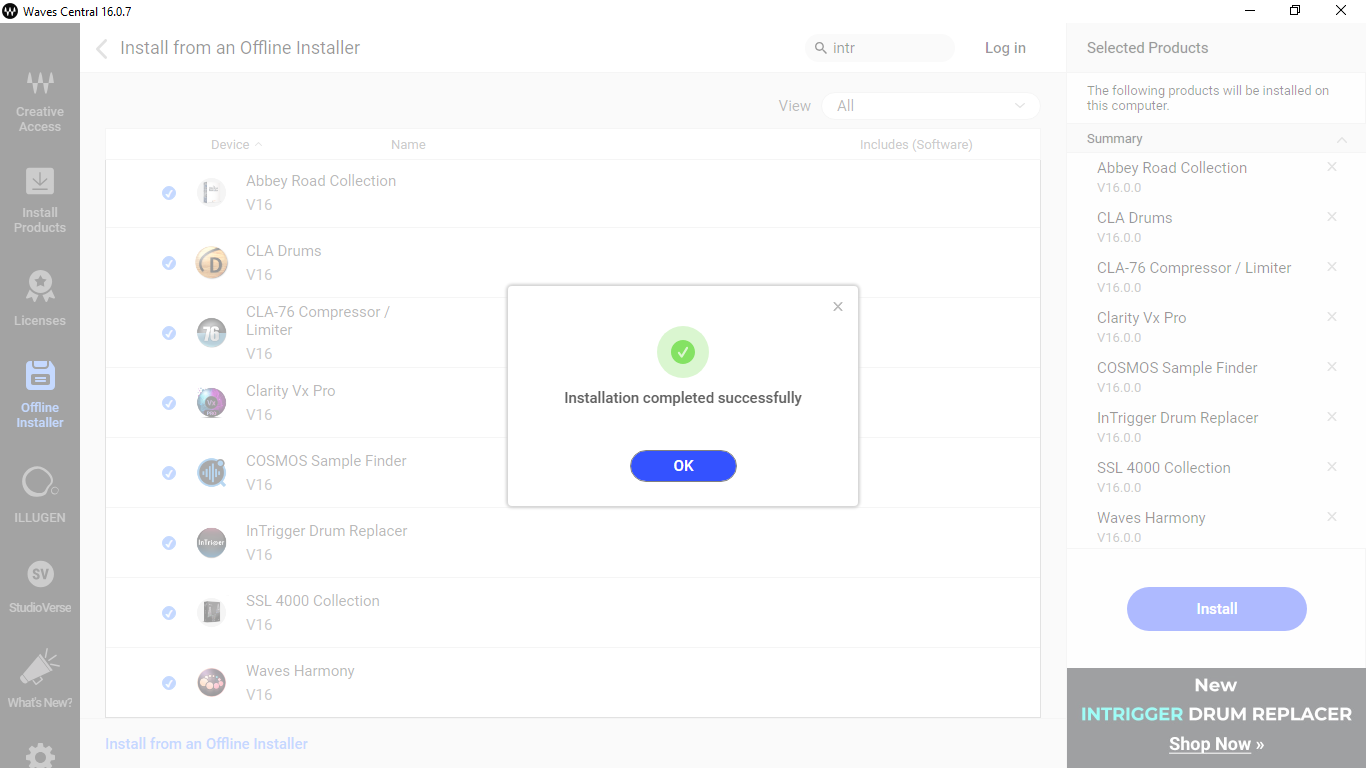
Task: Remove InTrigger Drum Replacer from summary
Action: pos(1332,417)
